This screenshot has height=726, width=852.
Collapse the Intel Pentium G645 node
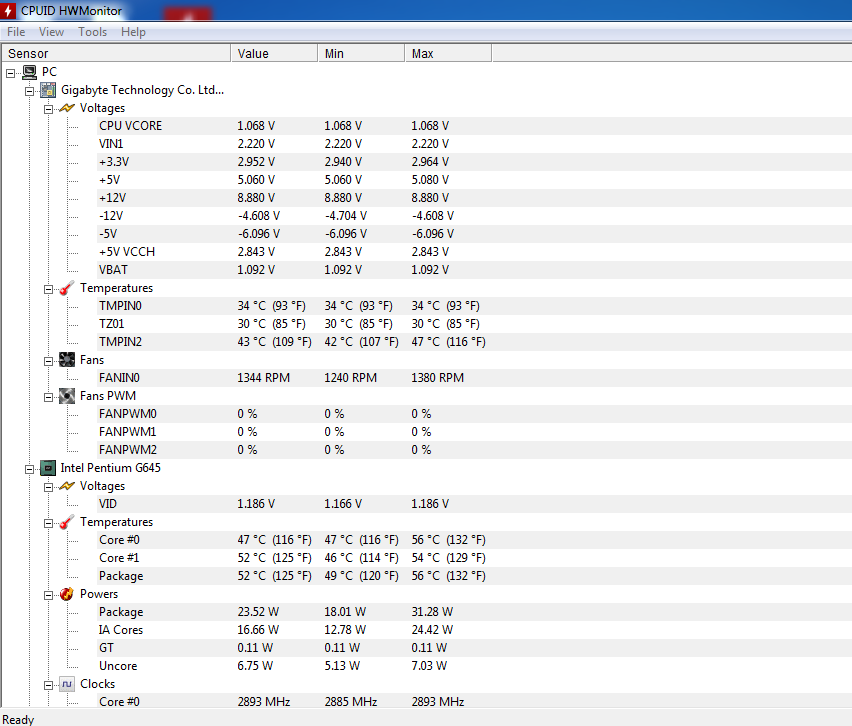point(29,469)
